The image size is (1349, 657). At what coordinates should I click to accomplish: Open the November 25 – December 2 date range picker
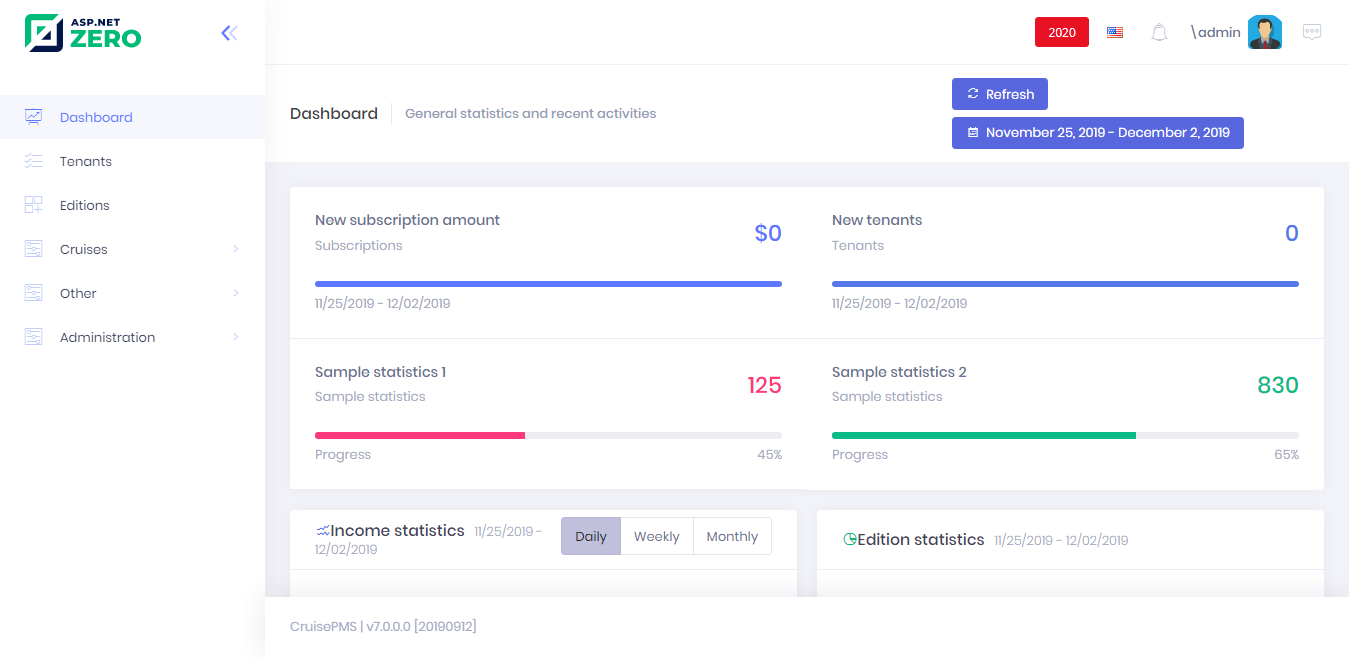pyautogui.click(x=1098, y=132)
